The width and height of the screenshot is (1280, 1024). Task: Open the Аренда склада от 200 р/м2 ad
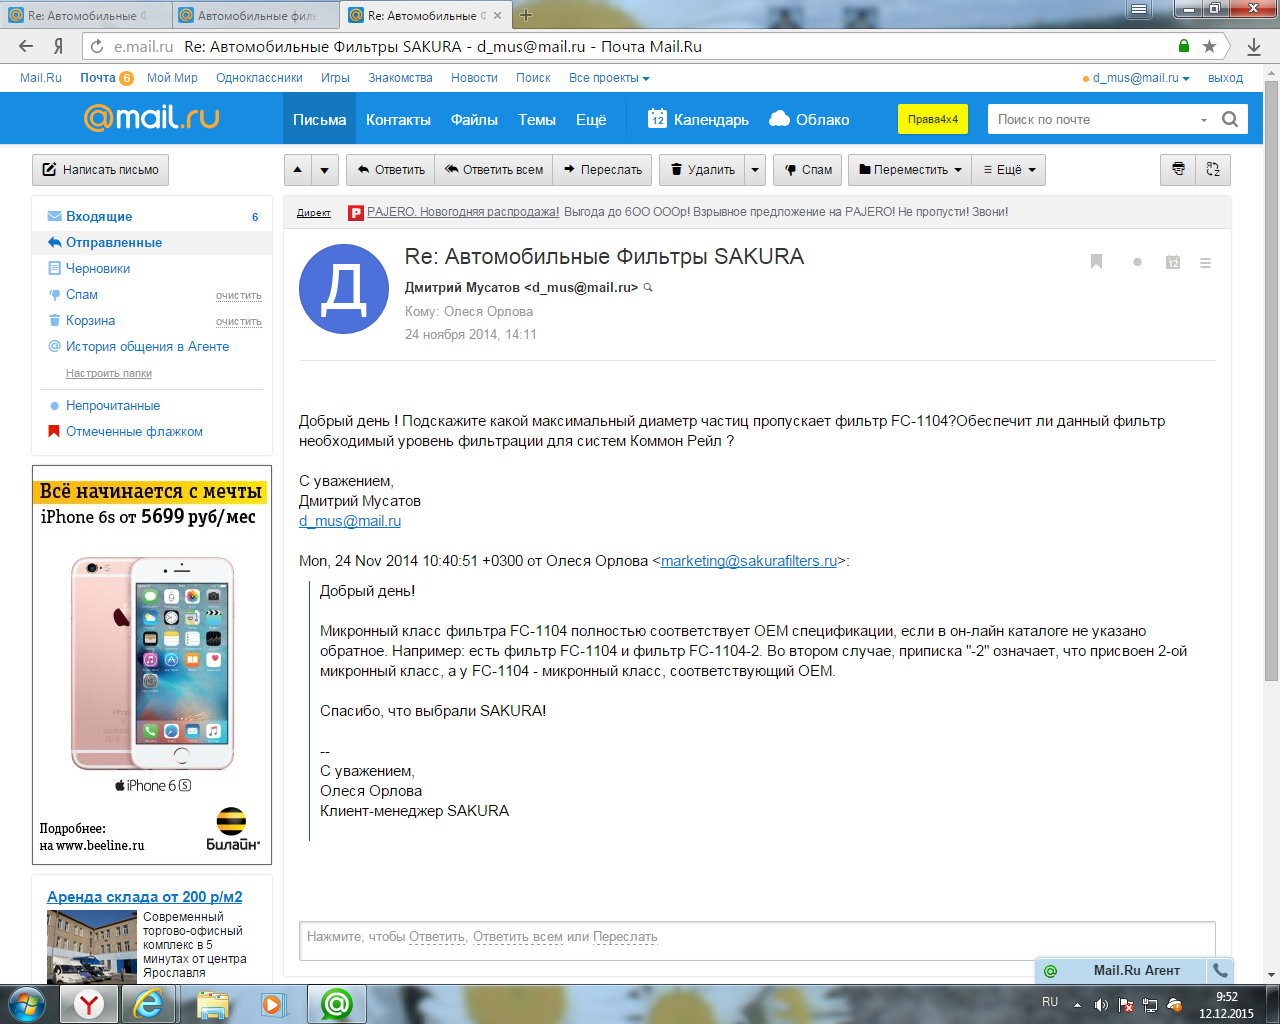[x=144, y=897]
